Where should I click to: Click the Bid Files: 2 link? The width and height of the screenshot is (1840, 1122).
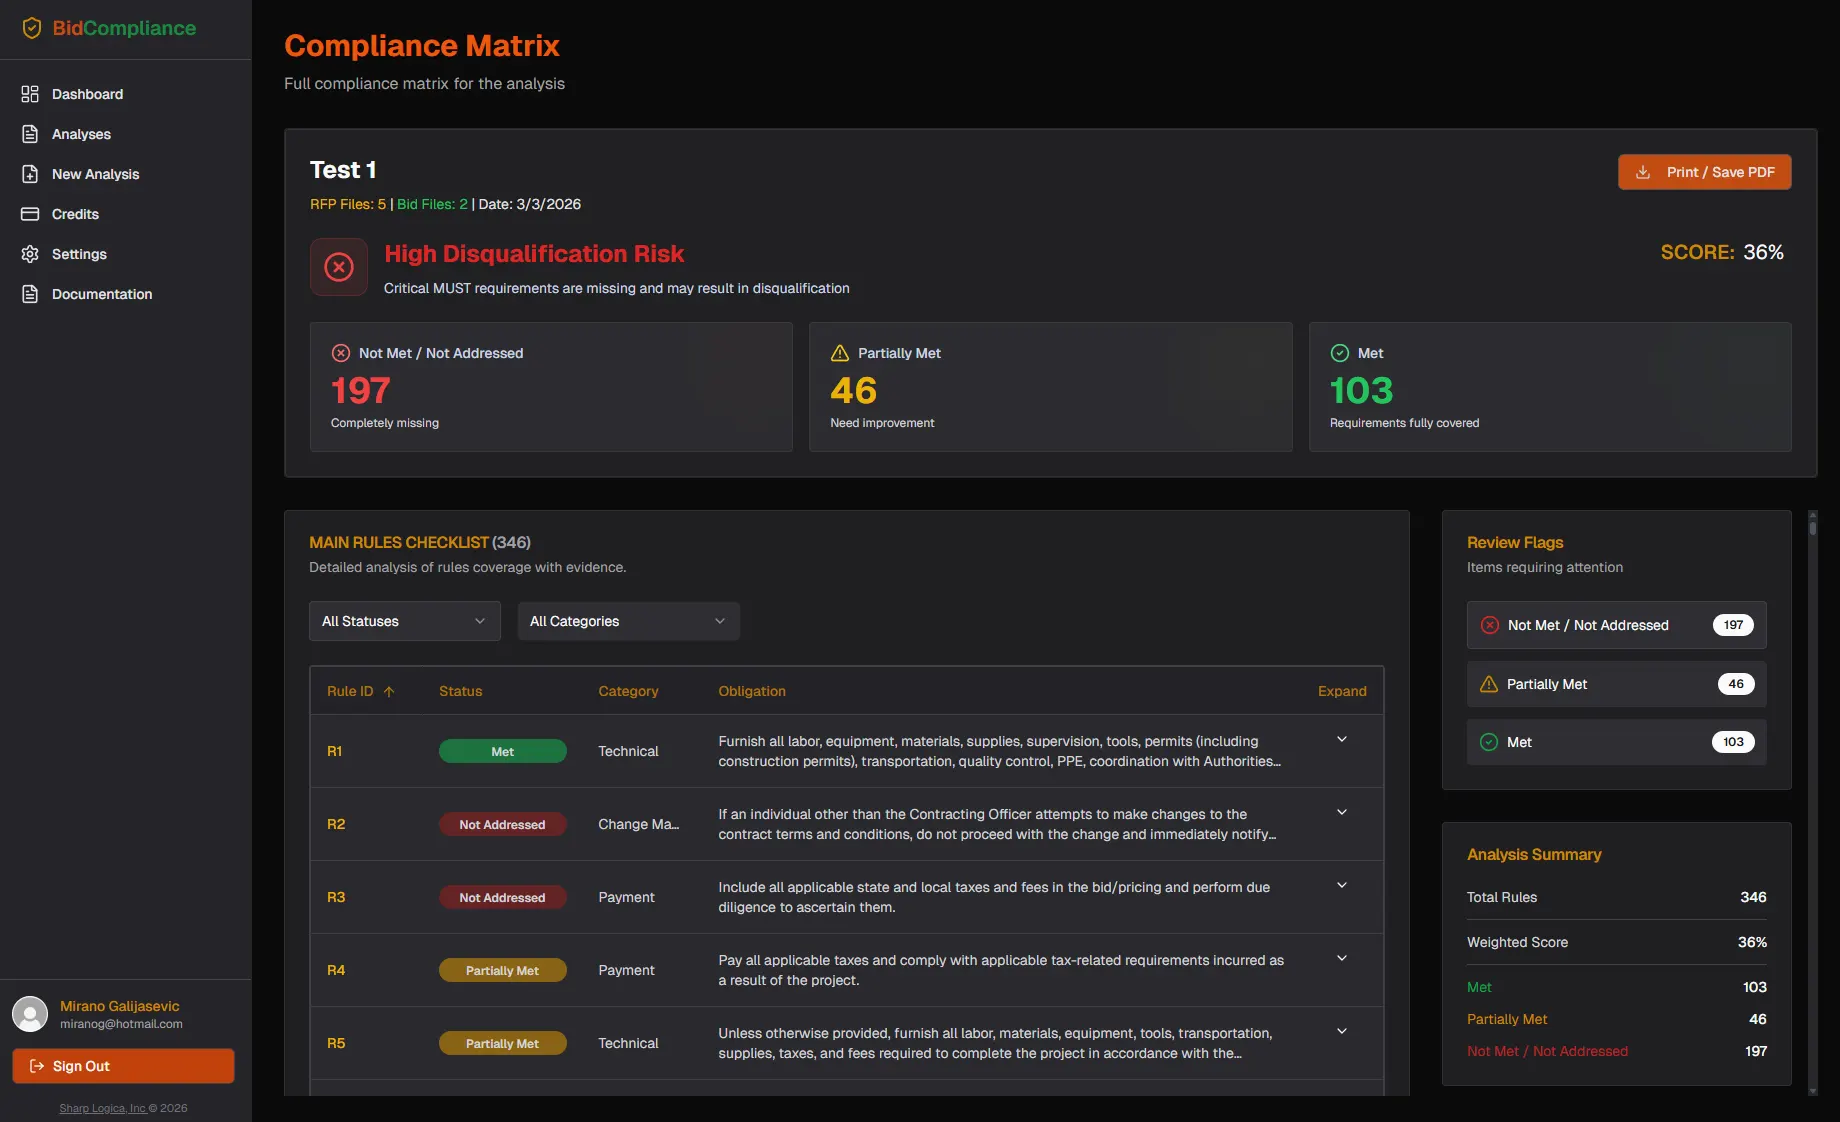[431, 204]
